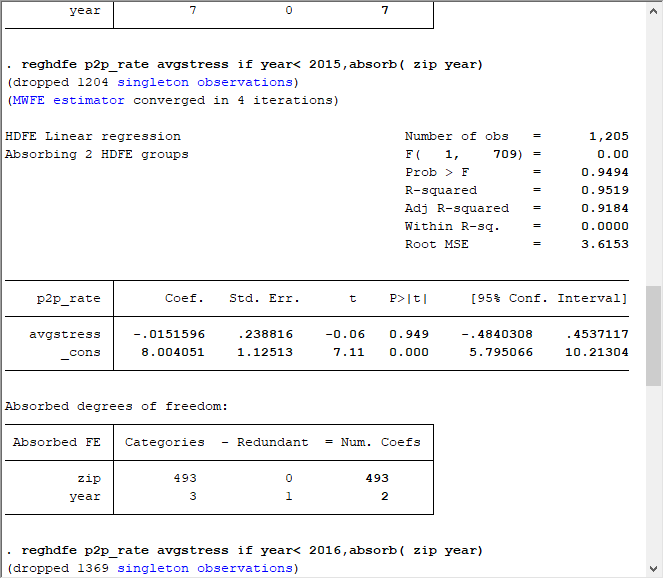Click the avgstress std. err. .238816
The height and width of the screenshot is (579, 664).
coord(265,334)
